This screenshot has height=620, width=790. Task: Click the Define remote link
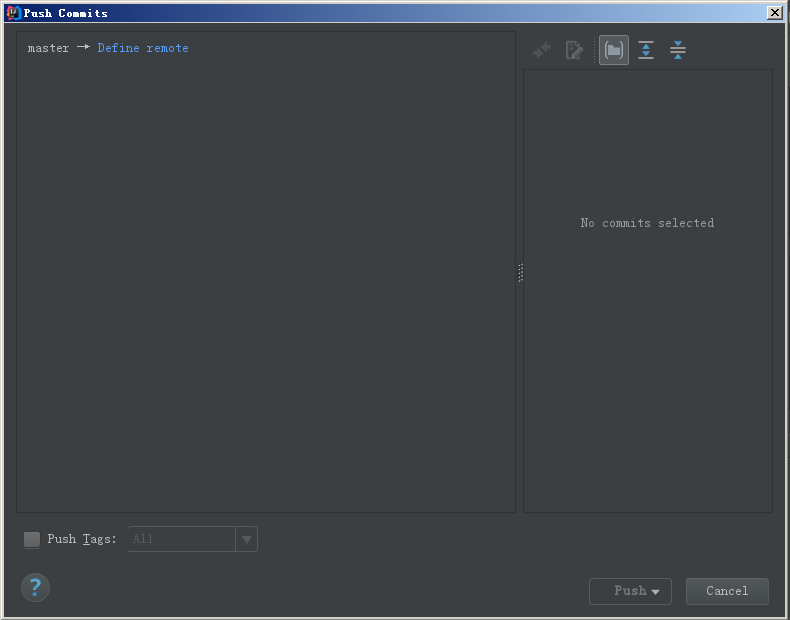[143, 48]
